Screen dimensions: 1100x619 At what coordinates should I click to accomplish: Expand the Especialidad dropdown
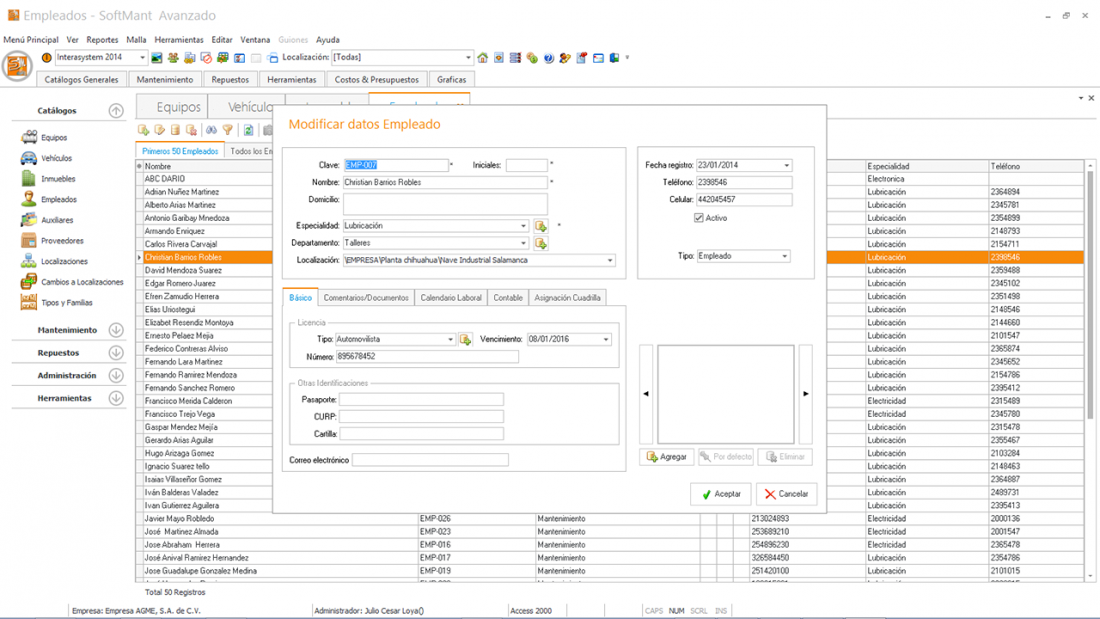[x=522, y=226]
